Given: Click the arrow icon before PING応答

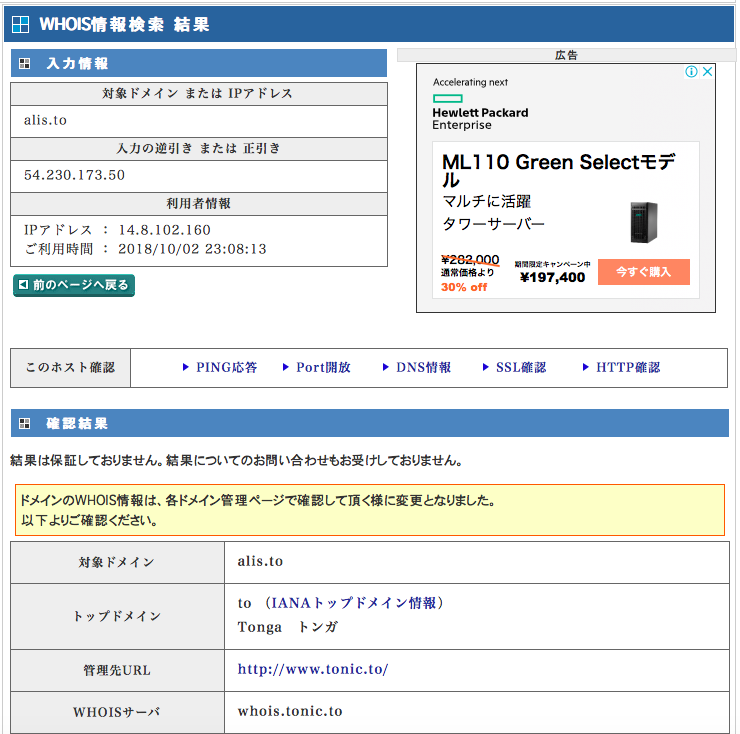Looking at the screenshot, I should coord(186,368).
